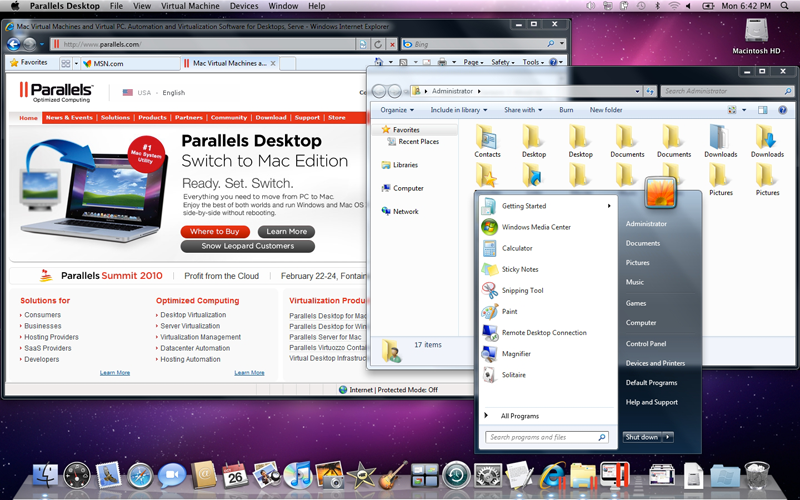Open Time Machine in the Dock
This screenshot has width=800, height=500.
456,476
